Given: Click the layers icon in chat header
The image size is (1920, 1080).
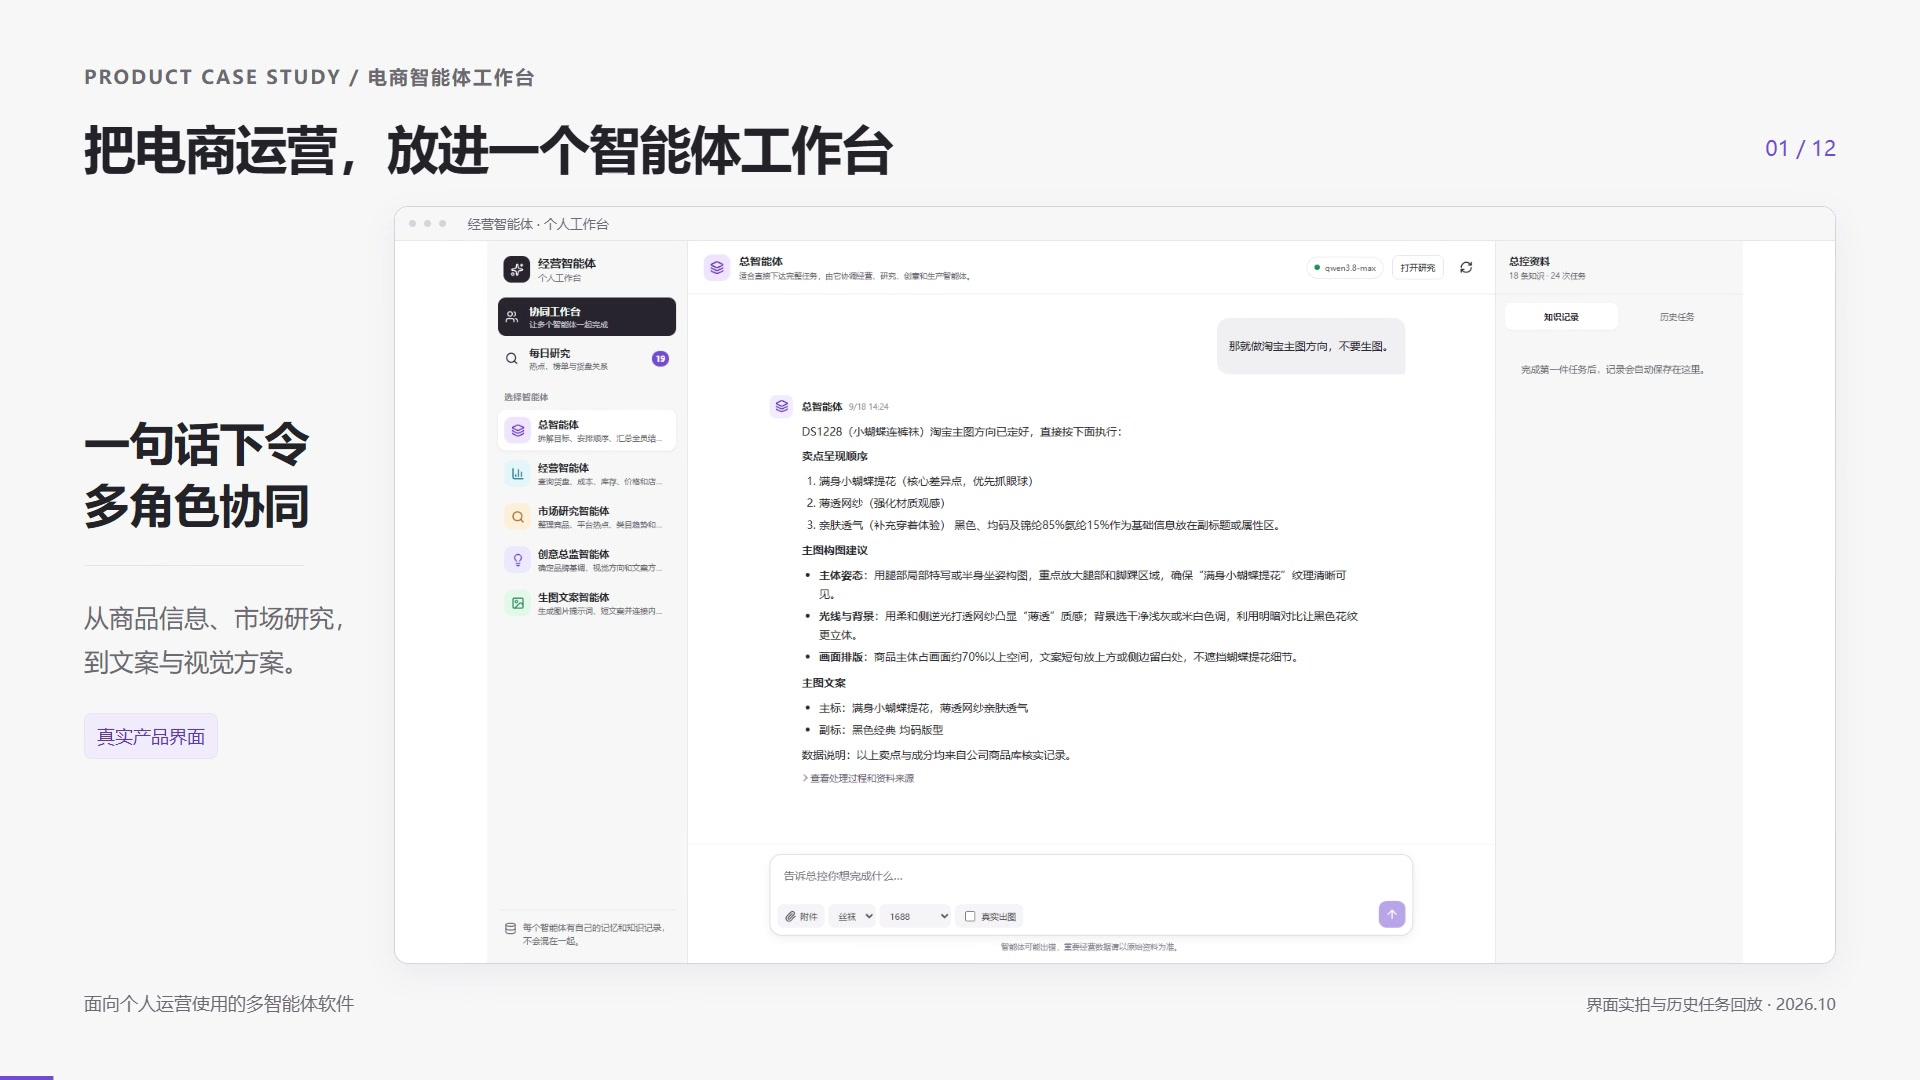Looking at the screenshot, I should (x=717, y=268).
